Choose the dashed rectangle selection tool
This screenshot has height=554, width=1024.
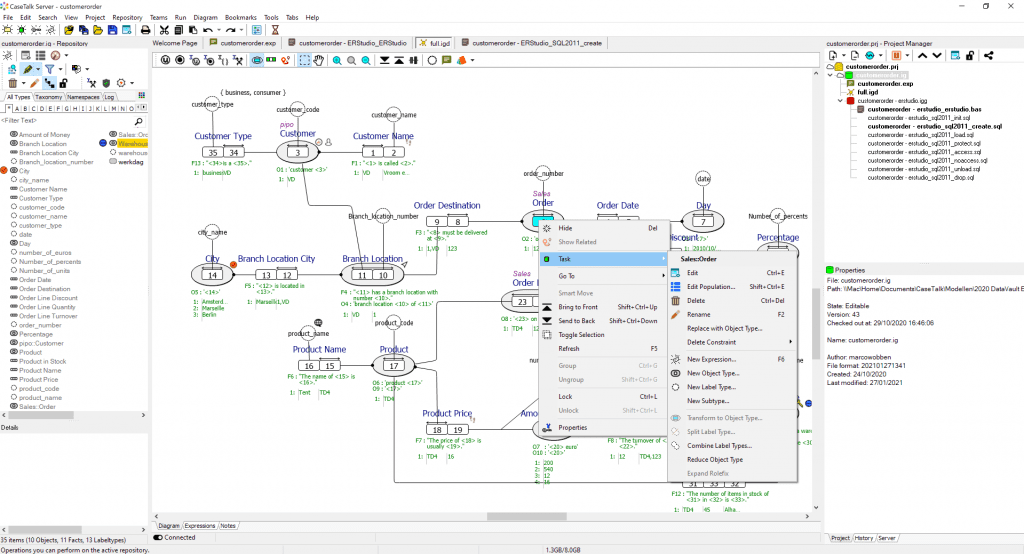304,60
